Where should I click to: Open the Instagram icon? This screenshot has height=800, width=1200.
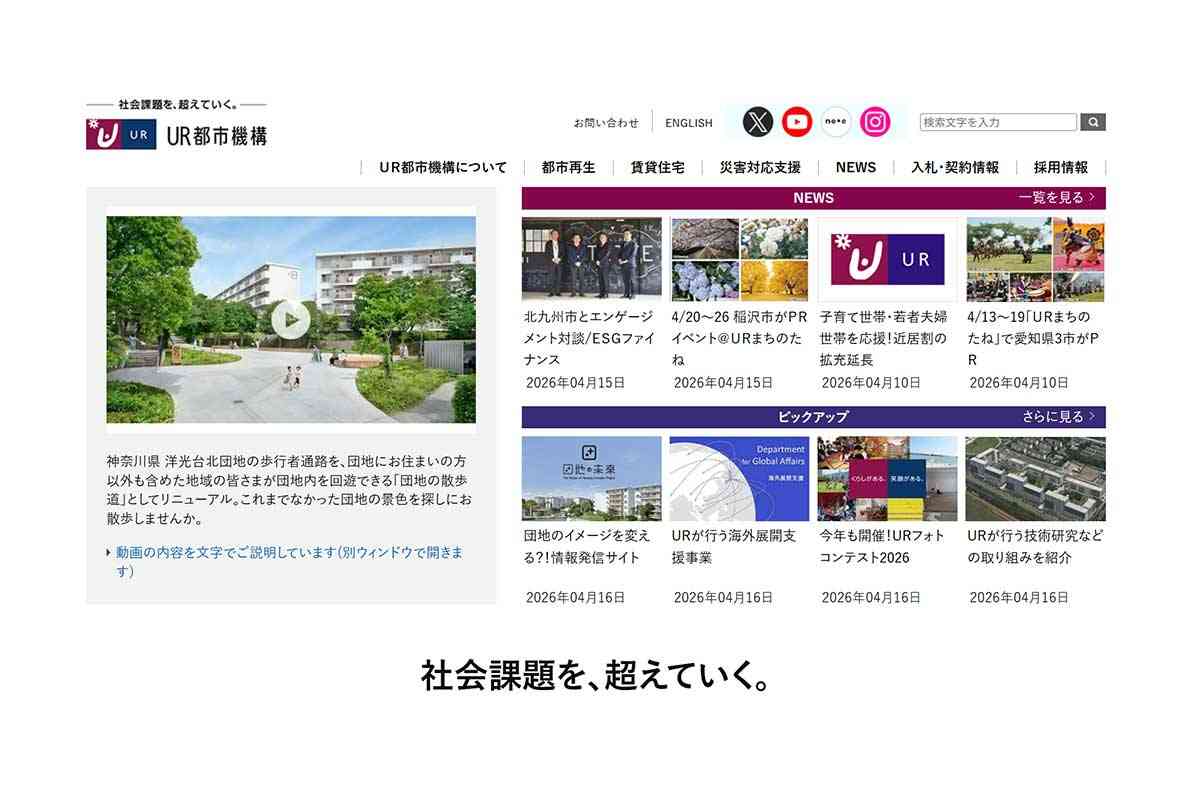[x=875, y=122]
